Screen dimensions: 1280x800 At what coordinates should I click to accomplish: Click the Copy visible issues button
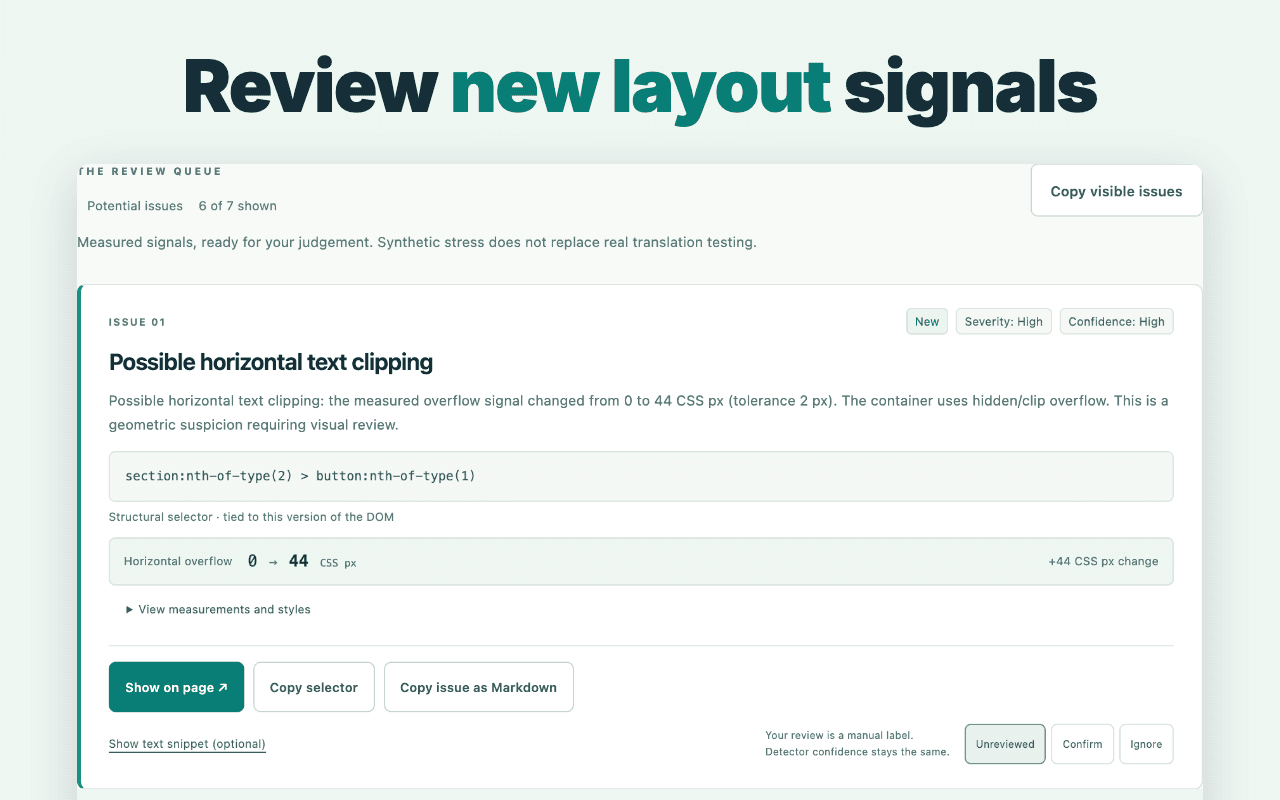pos(1116,191)
